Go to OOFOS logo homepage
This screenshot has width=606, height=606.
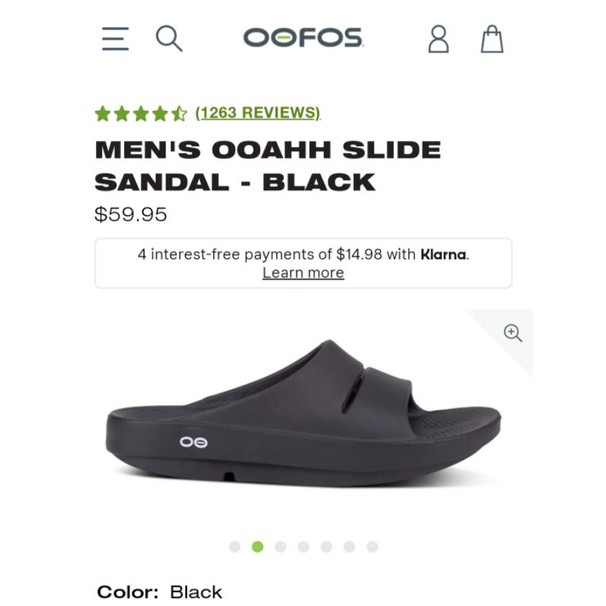tap(303, 39)
